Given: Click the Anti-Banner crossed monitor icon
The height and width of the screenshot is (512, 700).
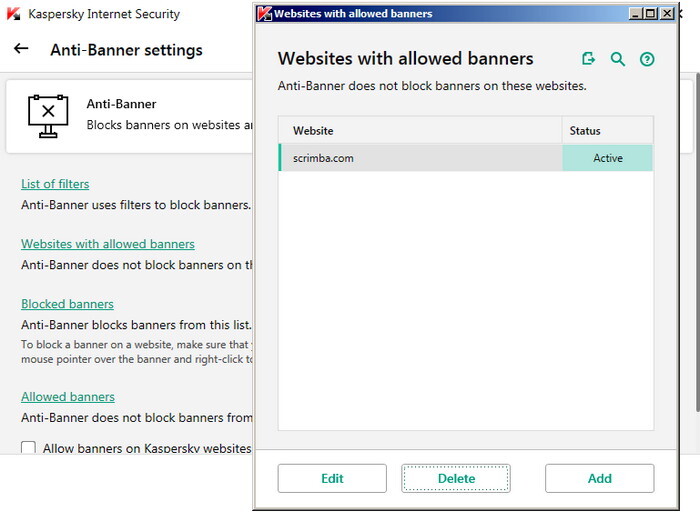Looking at the screenshot, I should coord(48,116).
